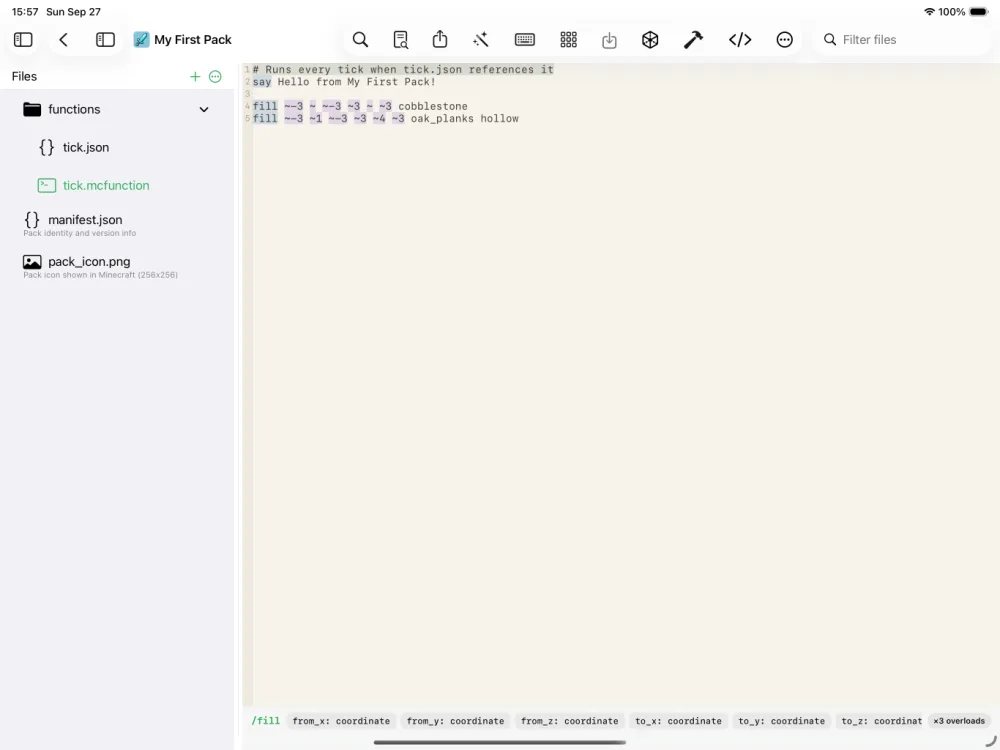The width and height of the screenshot is (1000, 750).
Task: Collapse the functions folder chevron
Action: (204, 110)
